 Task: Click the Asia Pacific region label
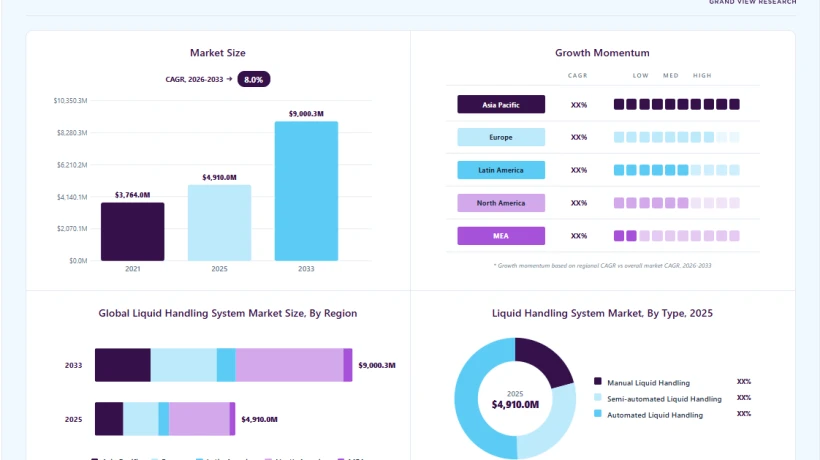[x=501, y=105]
